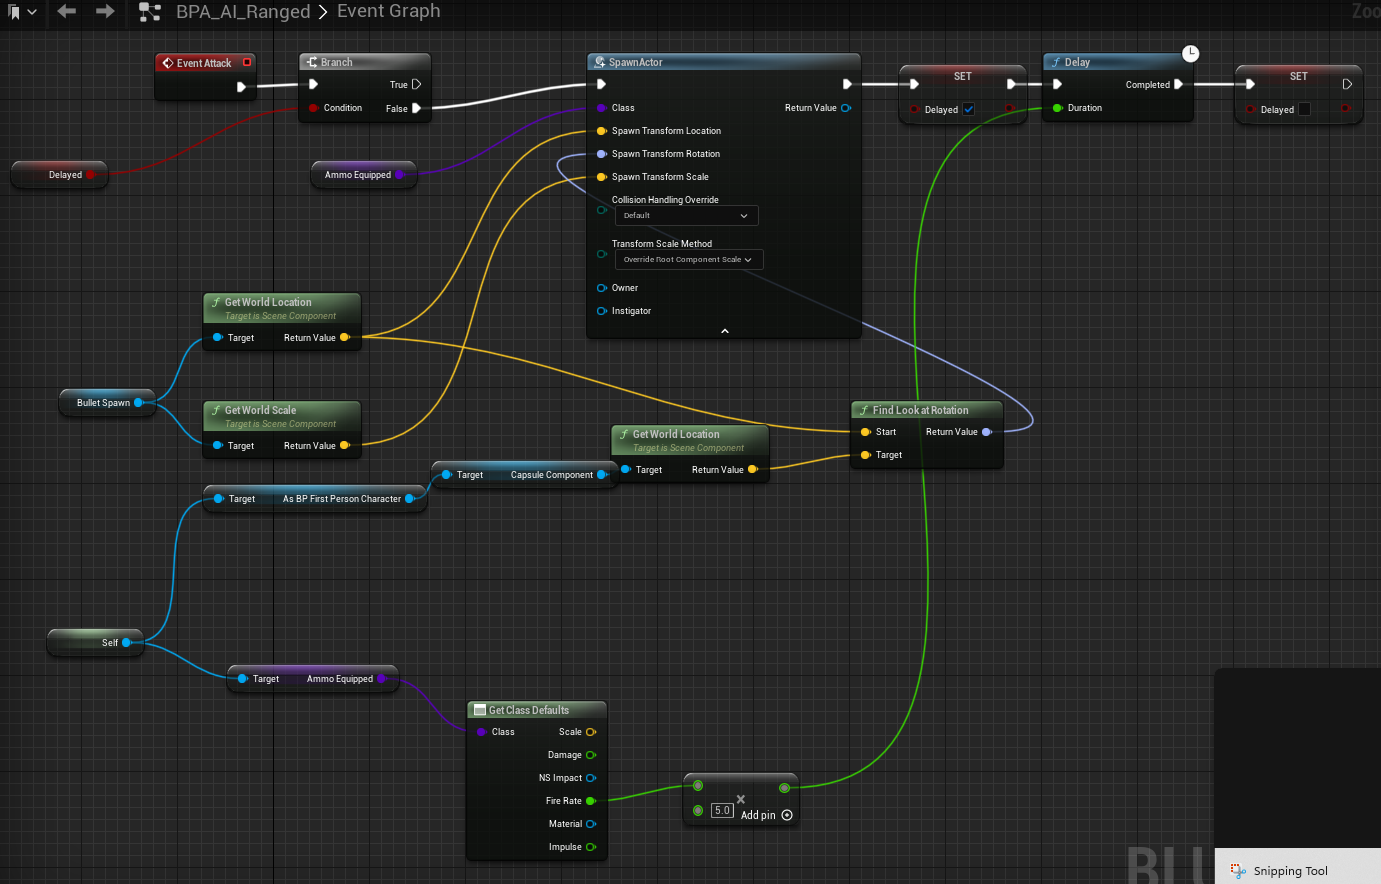Collapse SpawnActor node's advanced pins arrow
The image size is (1381, 884).
(x=725, y=331)
